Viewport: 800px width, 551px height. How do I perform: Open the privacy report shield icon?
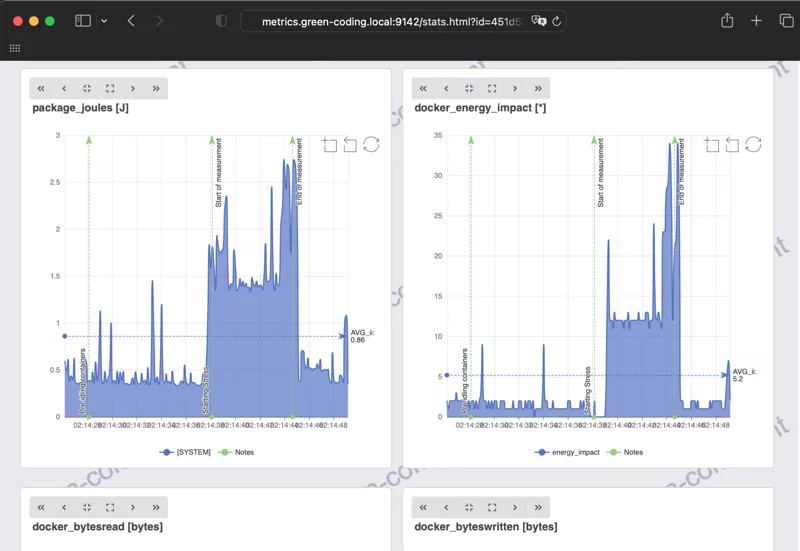tap(221, 21)
